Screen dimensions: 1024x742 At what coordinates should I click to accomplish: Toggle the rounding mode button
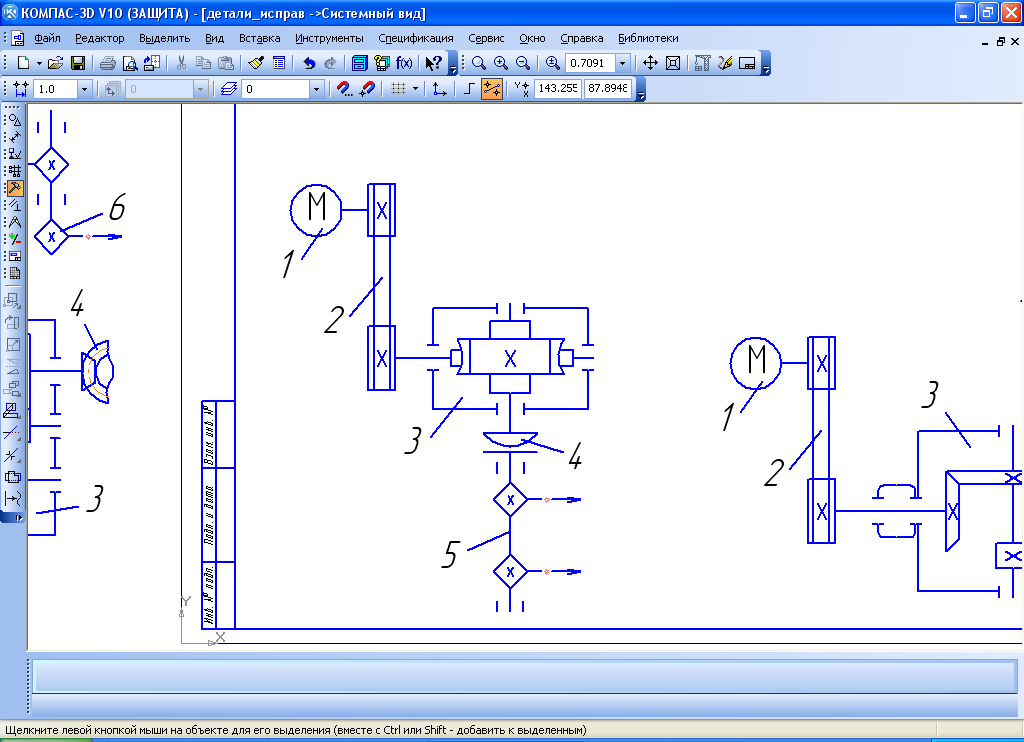pos(491,89)
